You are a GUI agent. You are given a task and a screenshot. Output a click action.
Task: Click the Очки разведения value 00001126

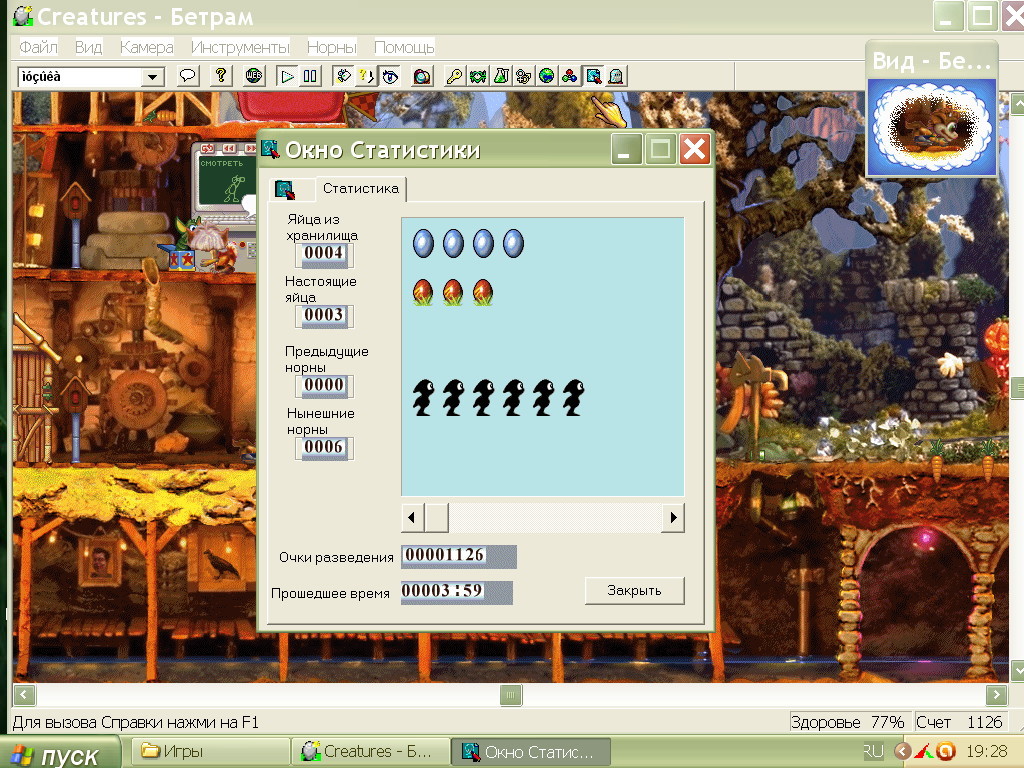458,556
